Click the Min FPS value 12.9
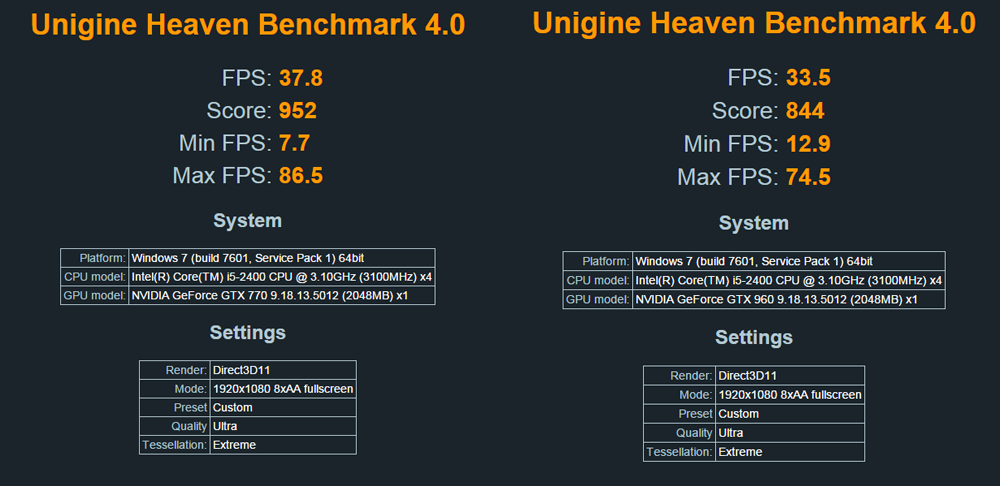The image size is (1000, 486). click(807, 144)
